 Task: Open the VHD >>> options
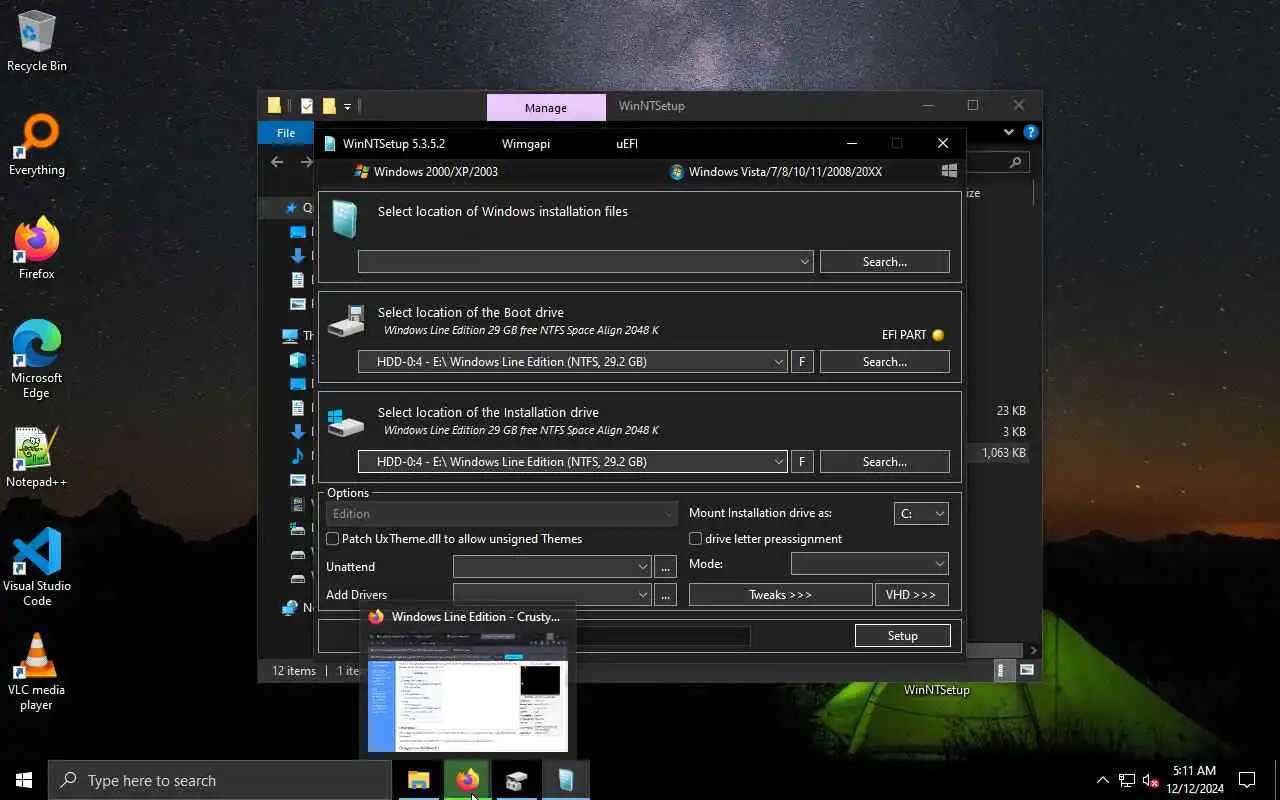click(911, 595)
